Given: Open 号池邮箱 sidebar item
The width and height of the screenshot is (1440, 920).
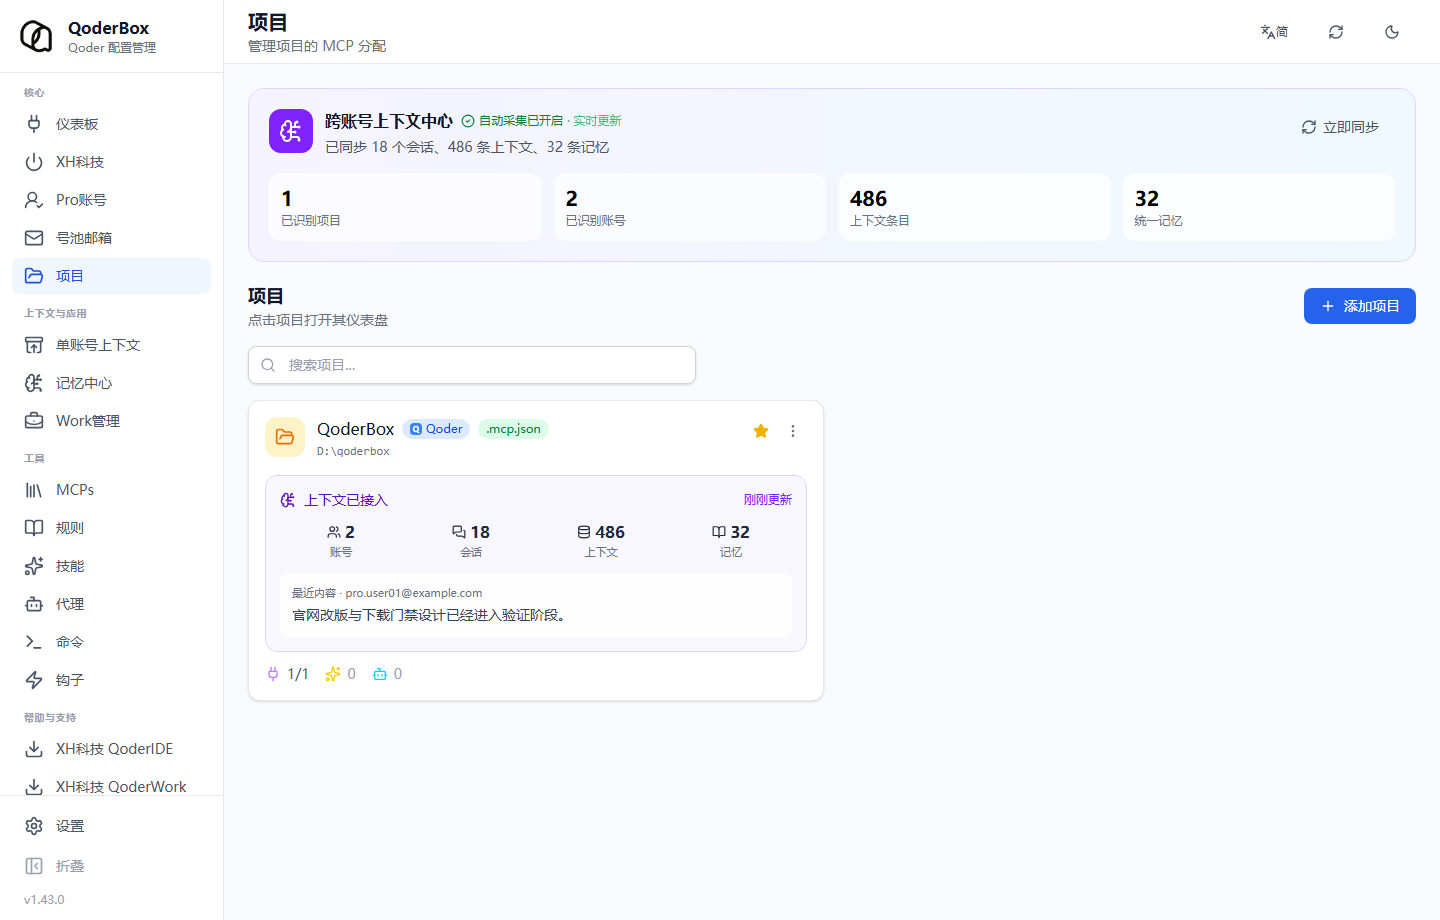Looking at the screenshot, I should tap(111, 238).
